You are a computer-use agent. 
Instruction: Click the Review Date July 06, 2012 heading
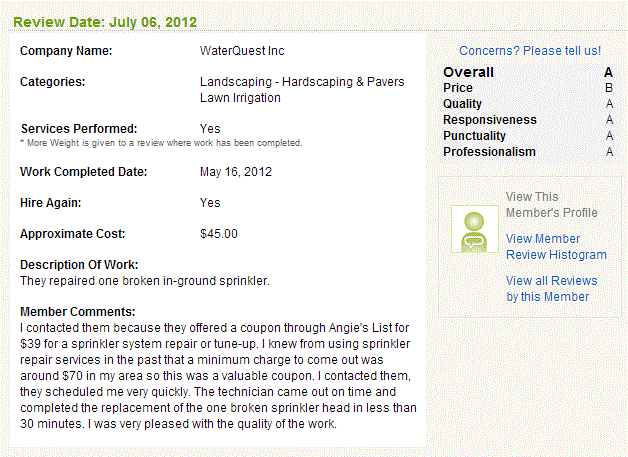click(105, 22)
